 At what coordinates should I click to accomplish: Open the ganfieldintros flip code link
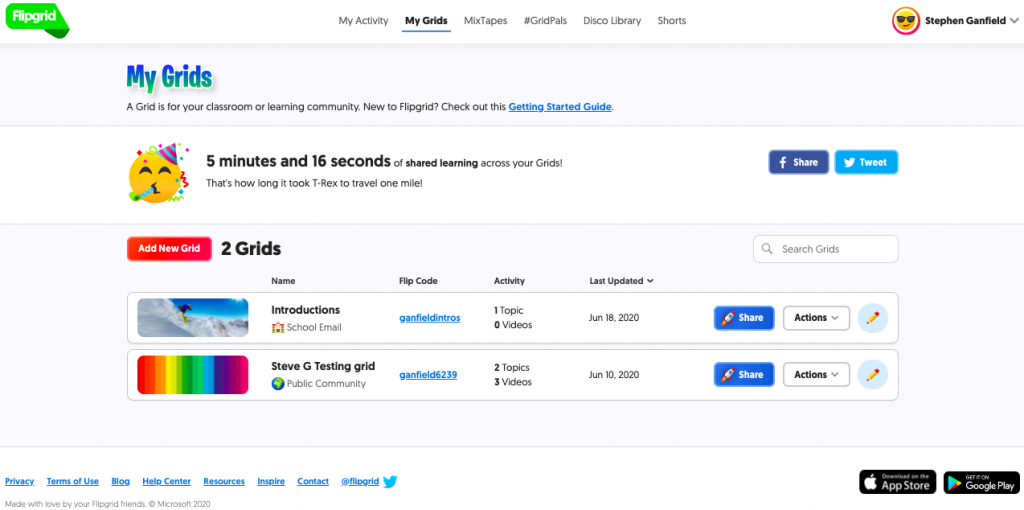tap(429, 318)
